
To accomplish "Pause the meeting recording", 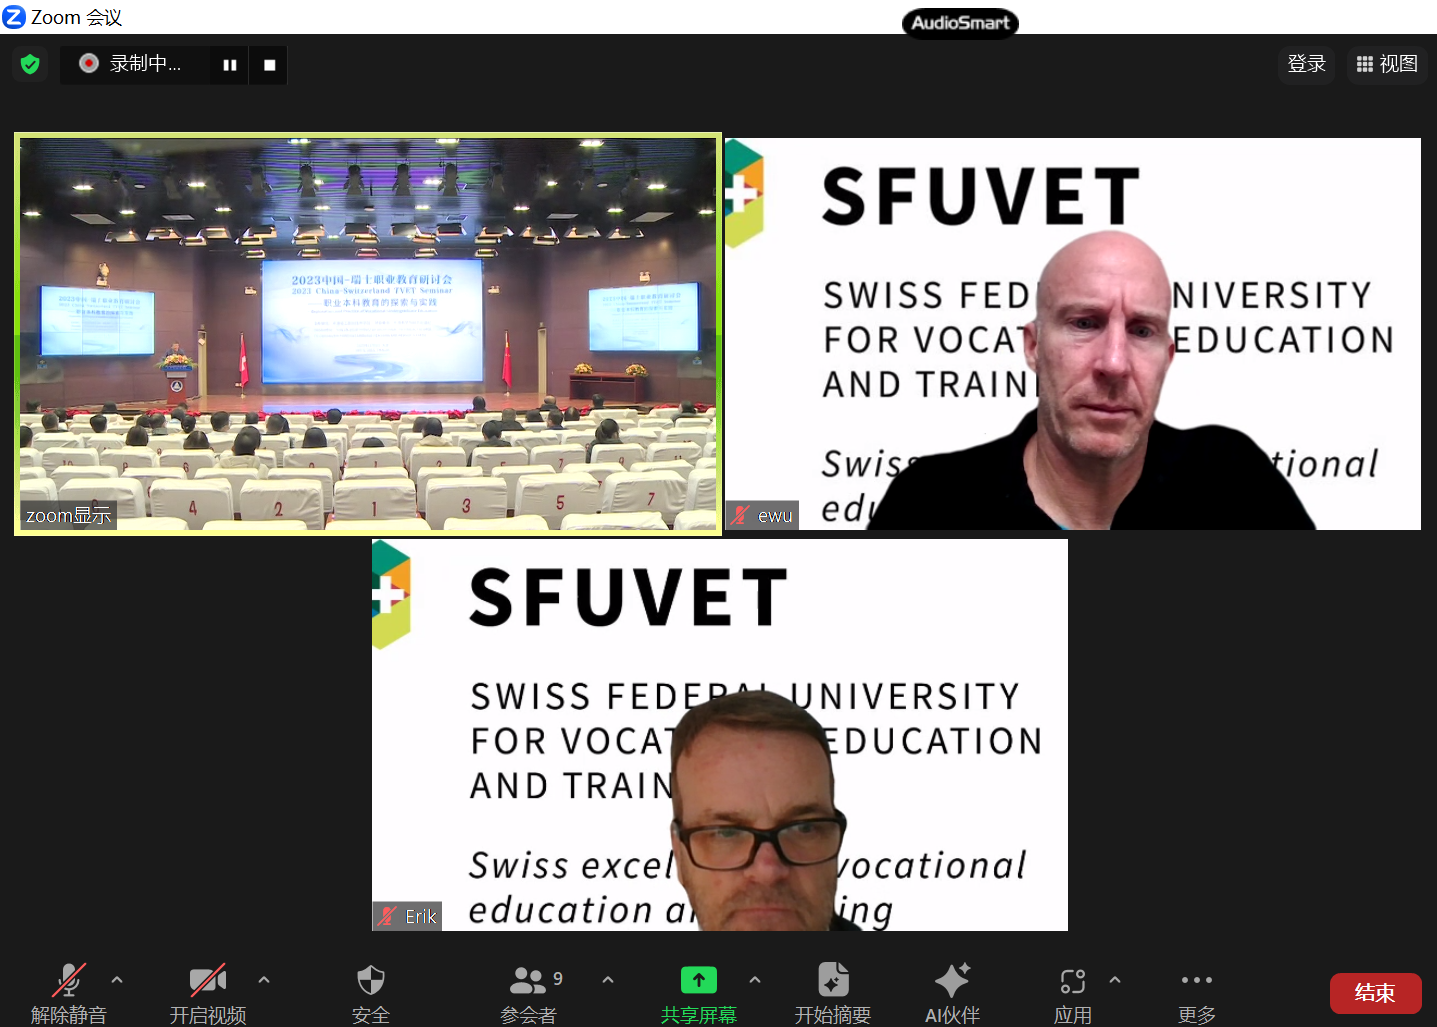I will click(x=230, y=65).
